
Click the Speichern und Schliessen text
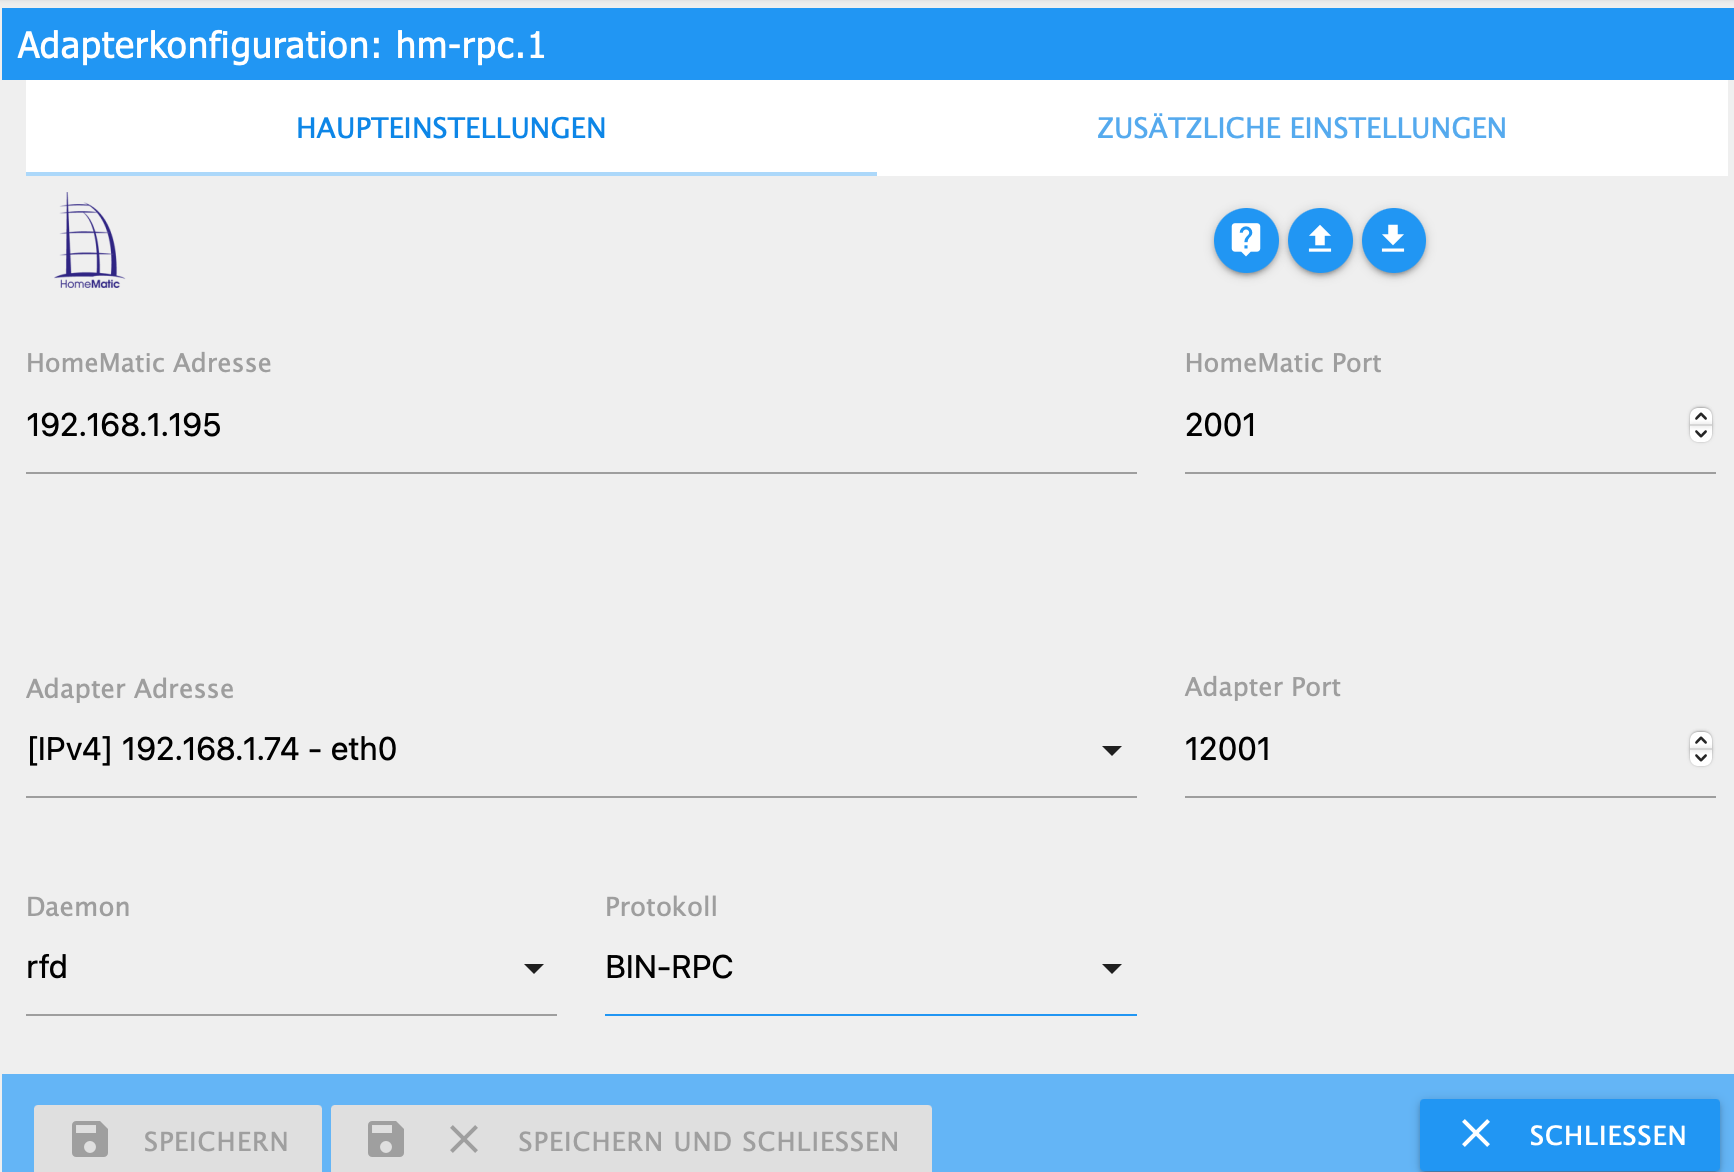(708, 1141)
